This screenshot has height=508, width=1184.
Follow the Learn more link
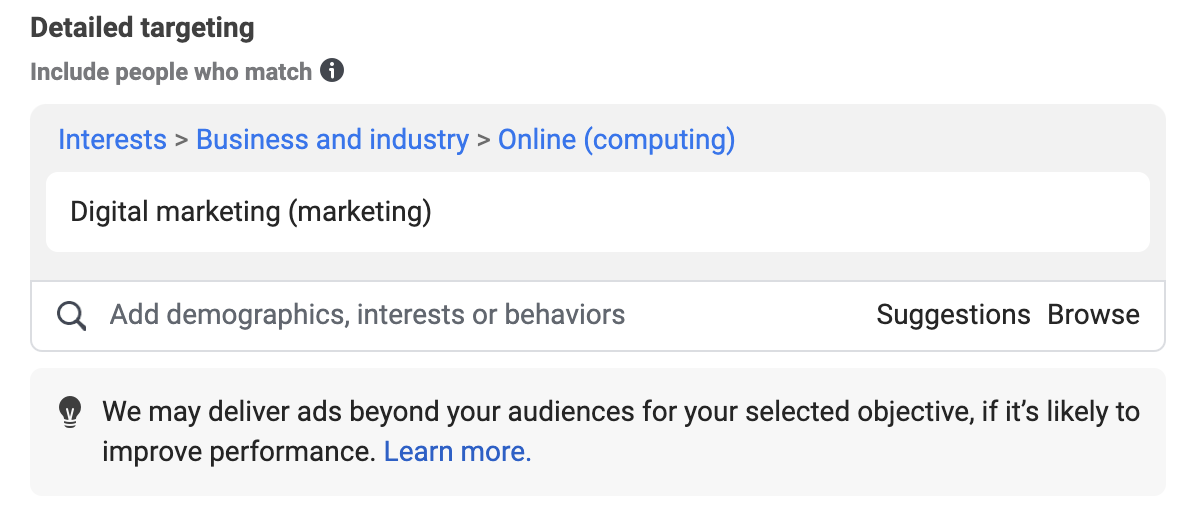pos(458,451)
